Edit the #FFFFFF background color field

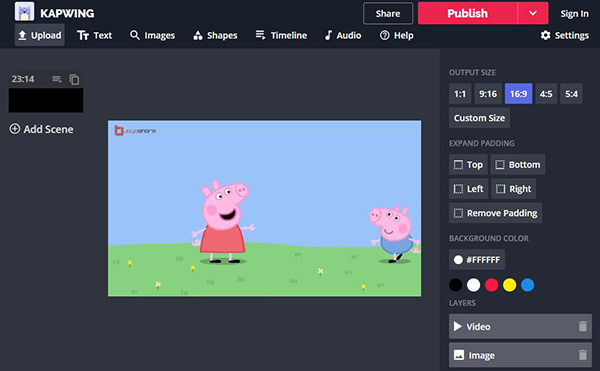click(x=477, y=260)
